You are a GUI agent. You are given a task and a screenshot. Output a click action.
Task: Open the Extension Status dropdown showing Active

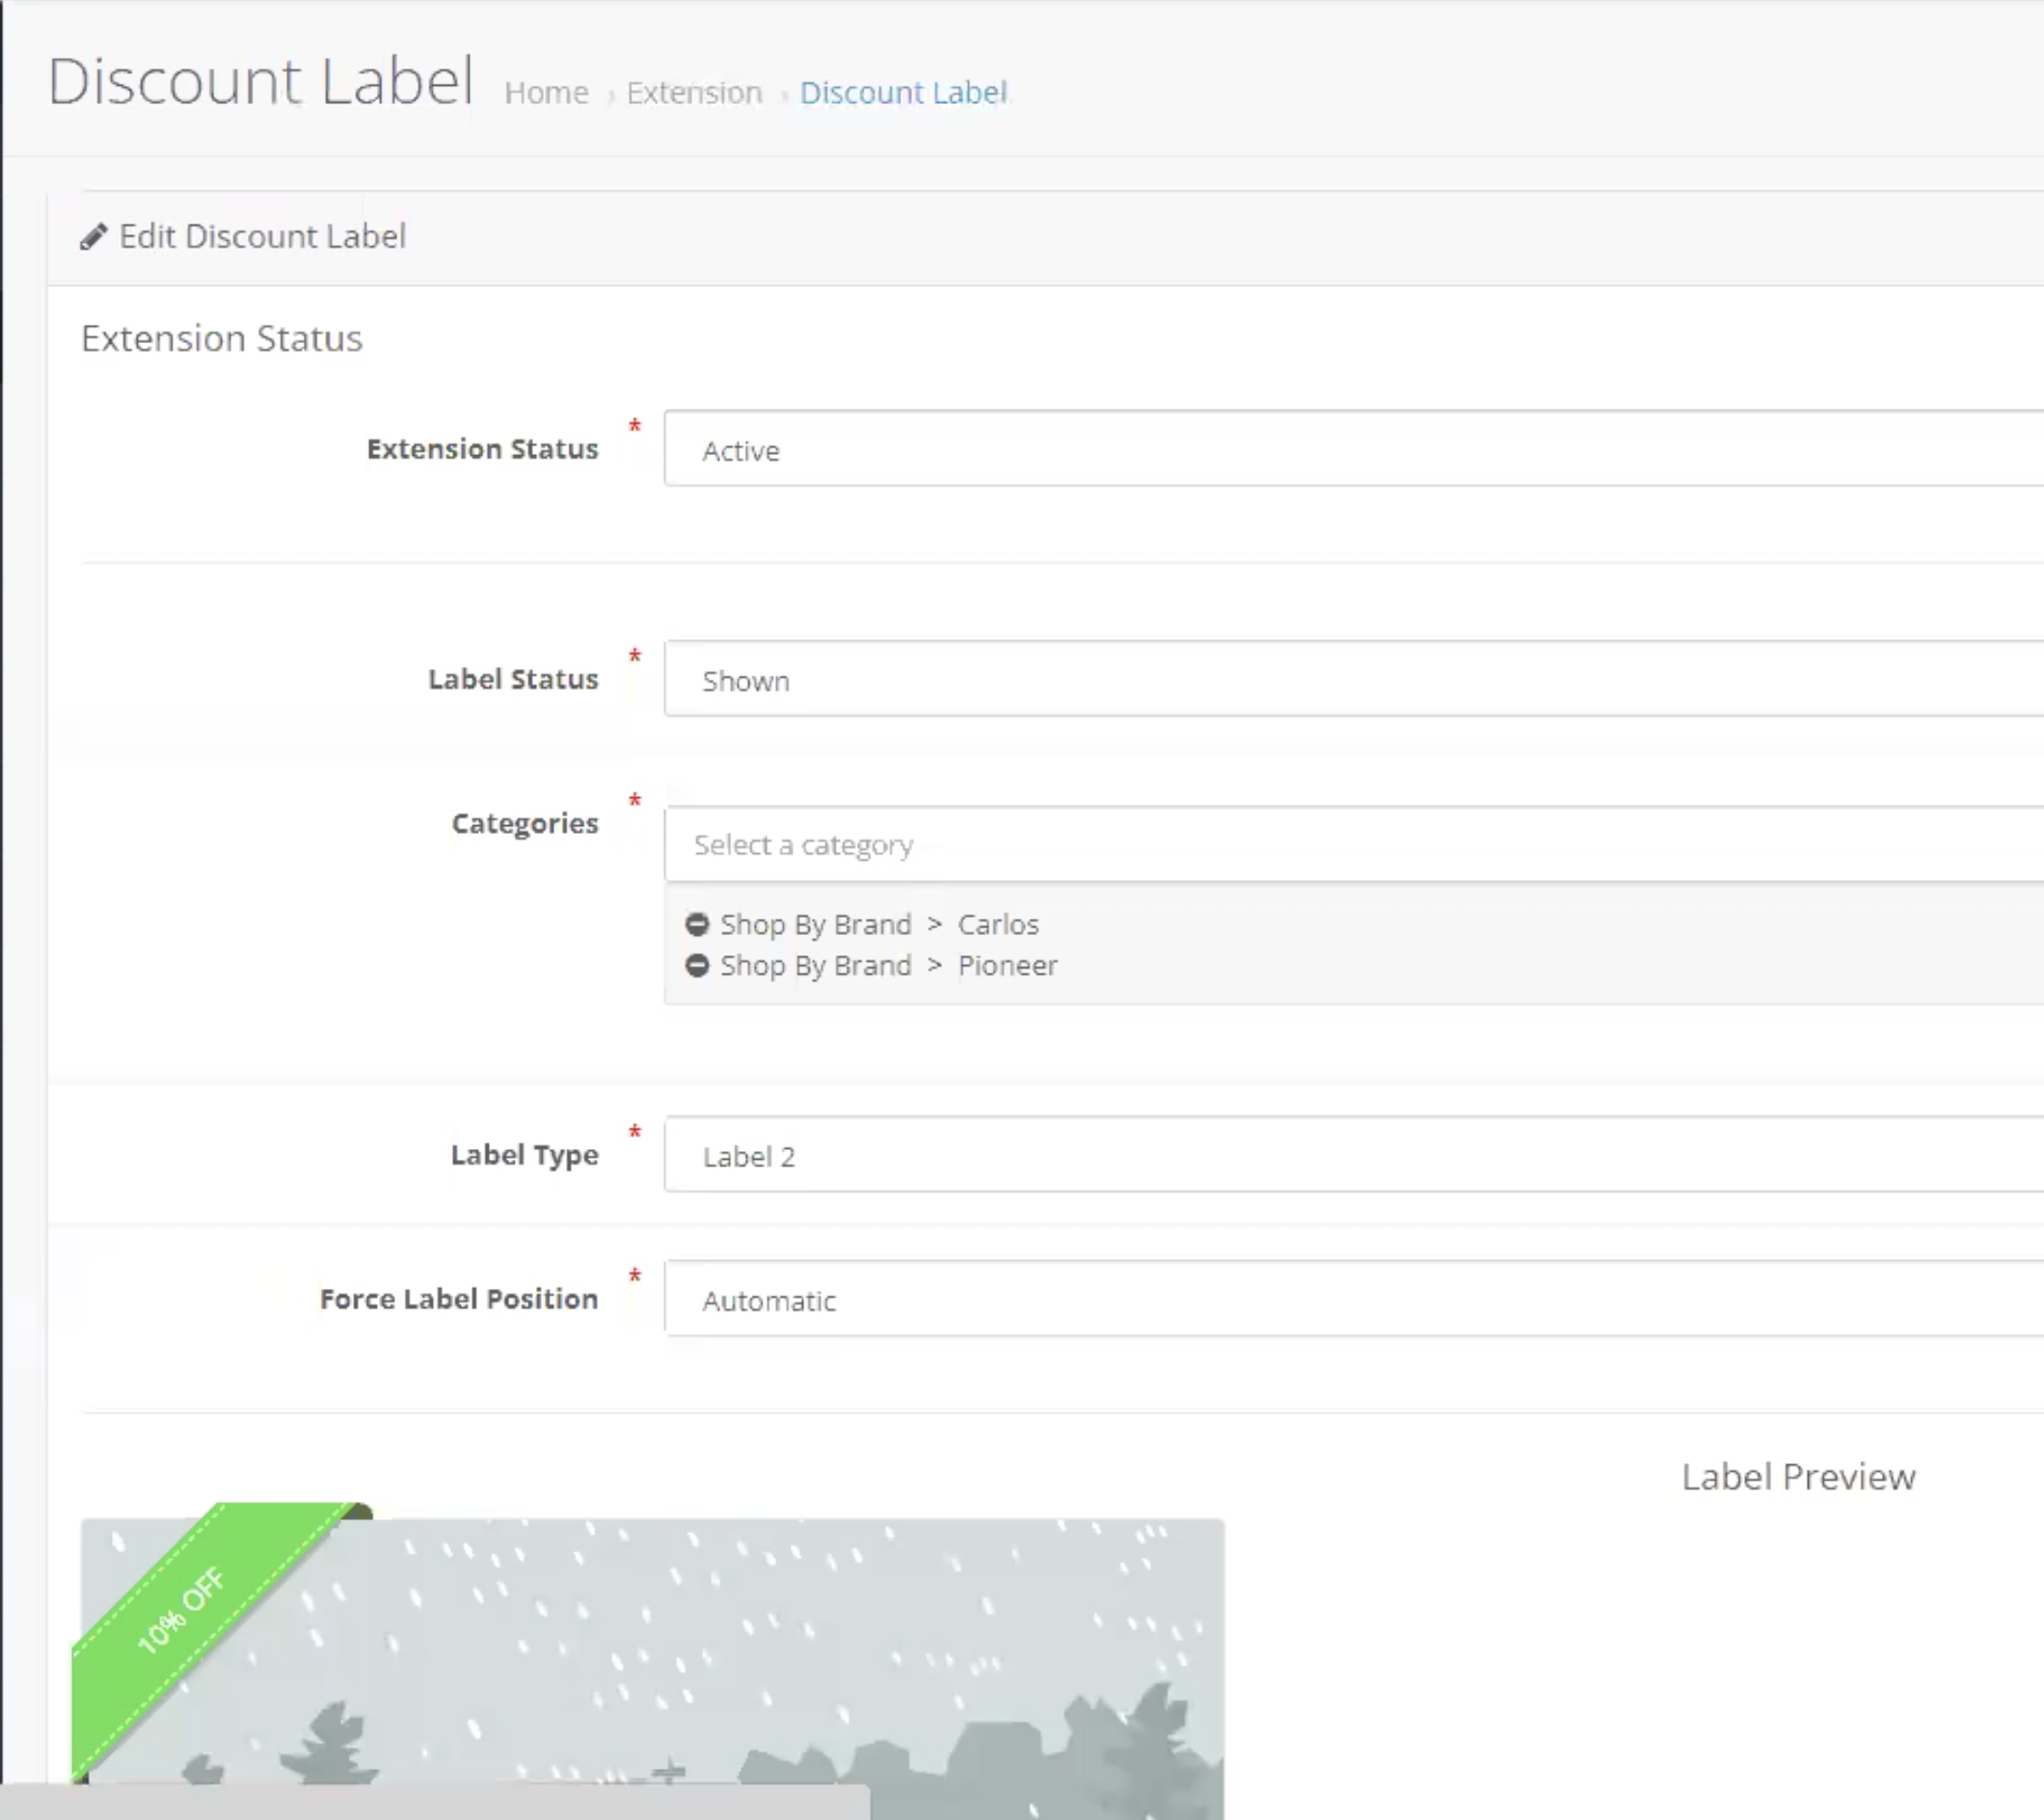click(1354, 449)
